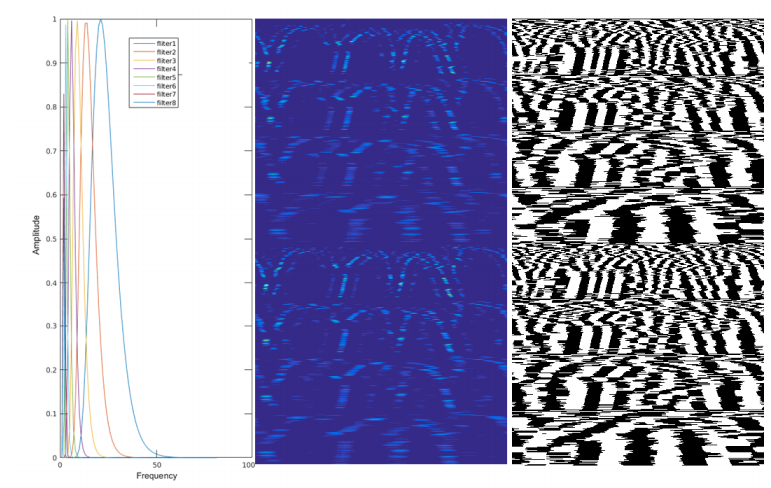Select the filter4 legend entry
This screenshot has height=488, width=771.
point(166,69)
